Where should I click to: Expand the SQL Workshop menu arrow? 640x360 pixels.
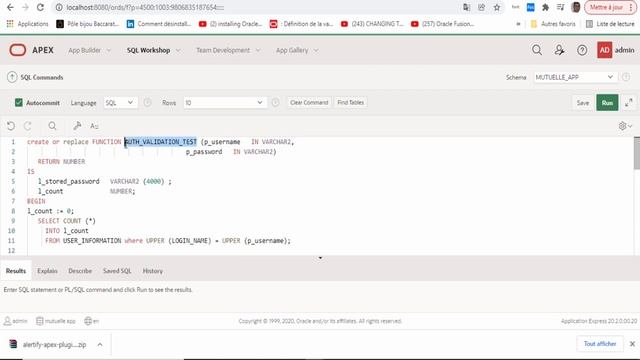[x=178, y=50]
